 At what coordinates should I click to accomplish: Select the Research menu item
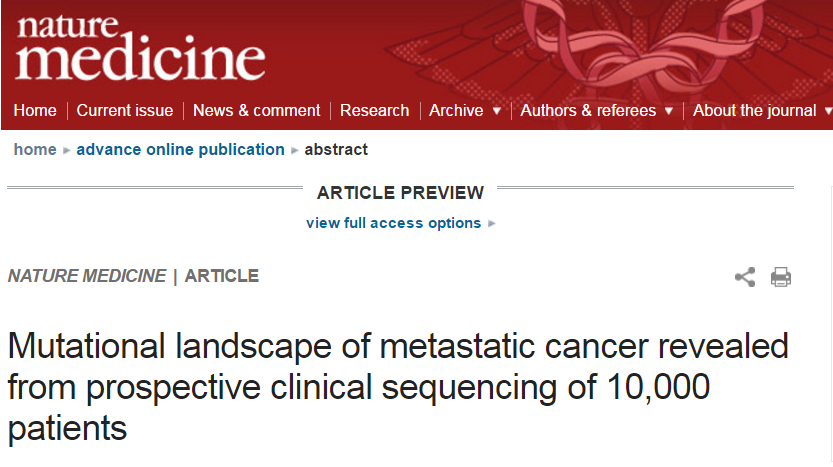point(375,111)
